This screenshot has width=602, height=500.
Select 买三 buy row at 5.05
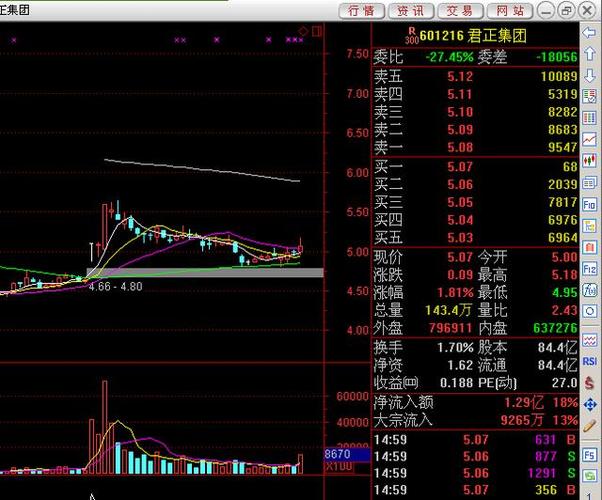click(x=475, y=202)
